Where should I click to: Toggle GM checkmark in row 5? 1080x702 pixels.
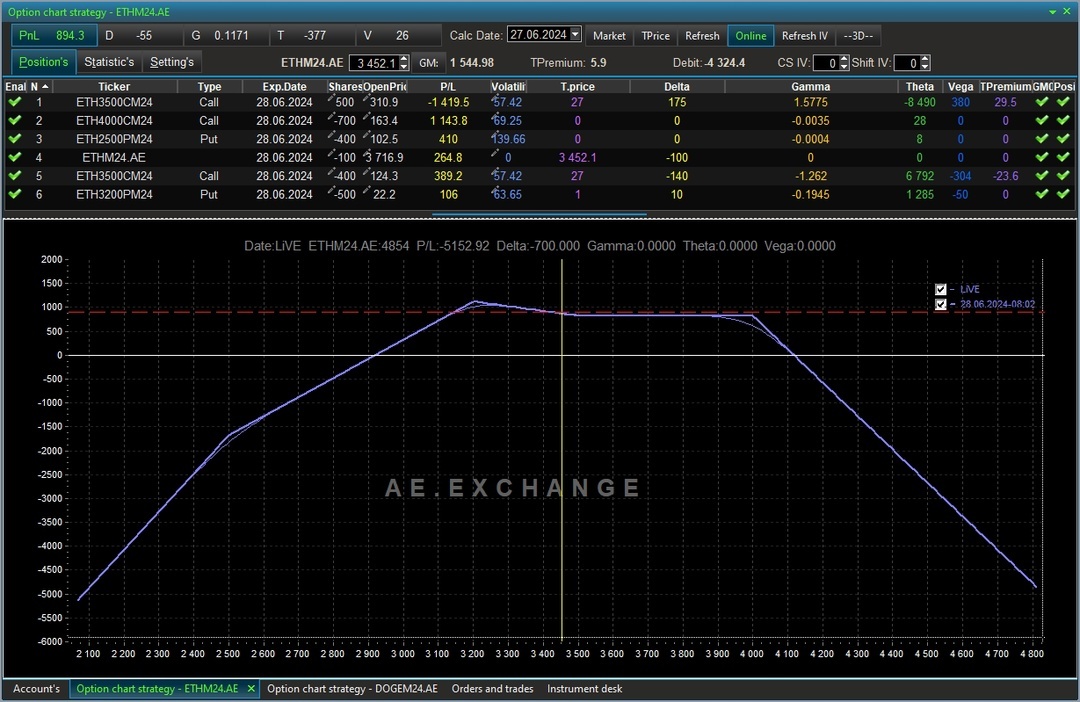(1042, 176)
